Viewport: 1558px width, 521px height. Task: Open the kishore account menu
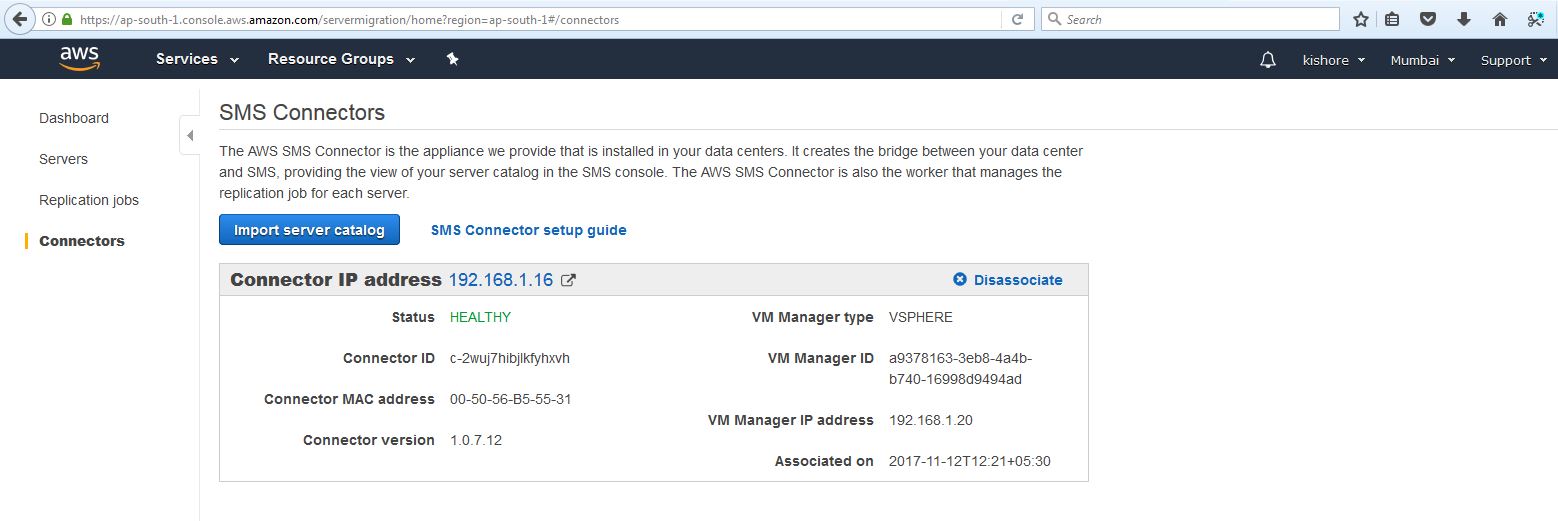(1333, 60)
